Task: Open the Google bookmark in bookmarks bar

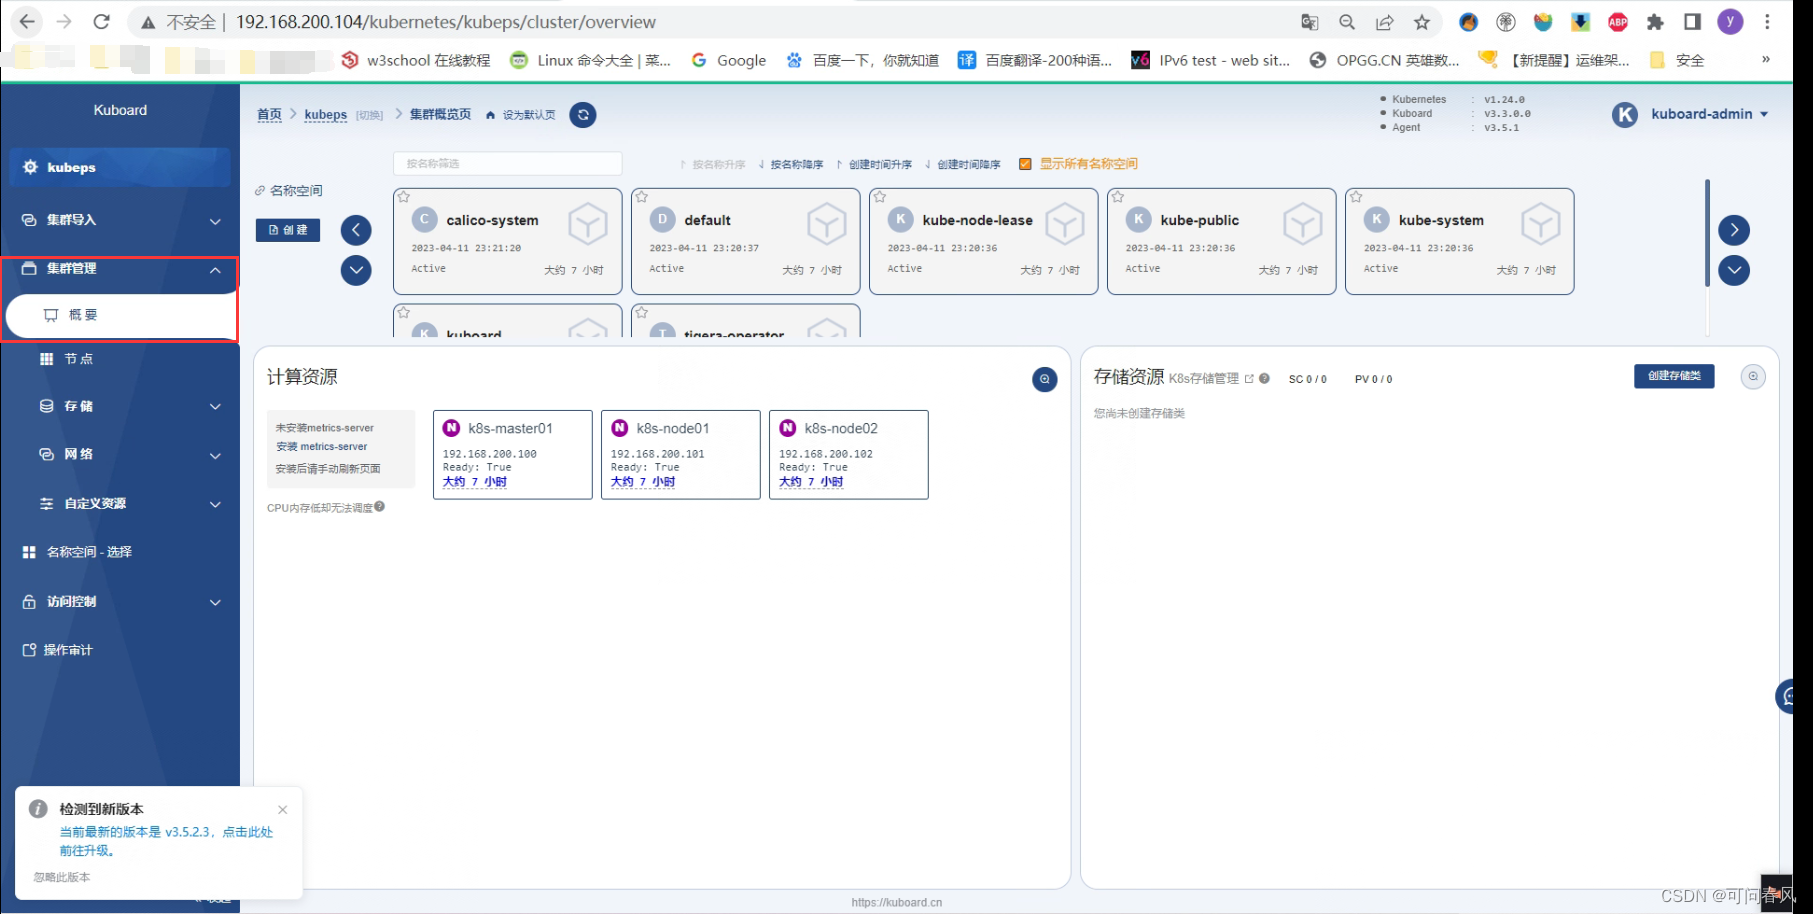Action: 729,60
